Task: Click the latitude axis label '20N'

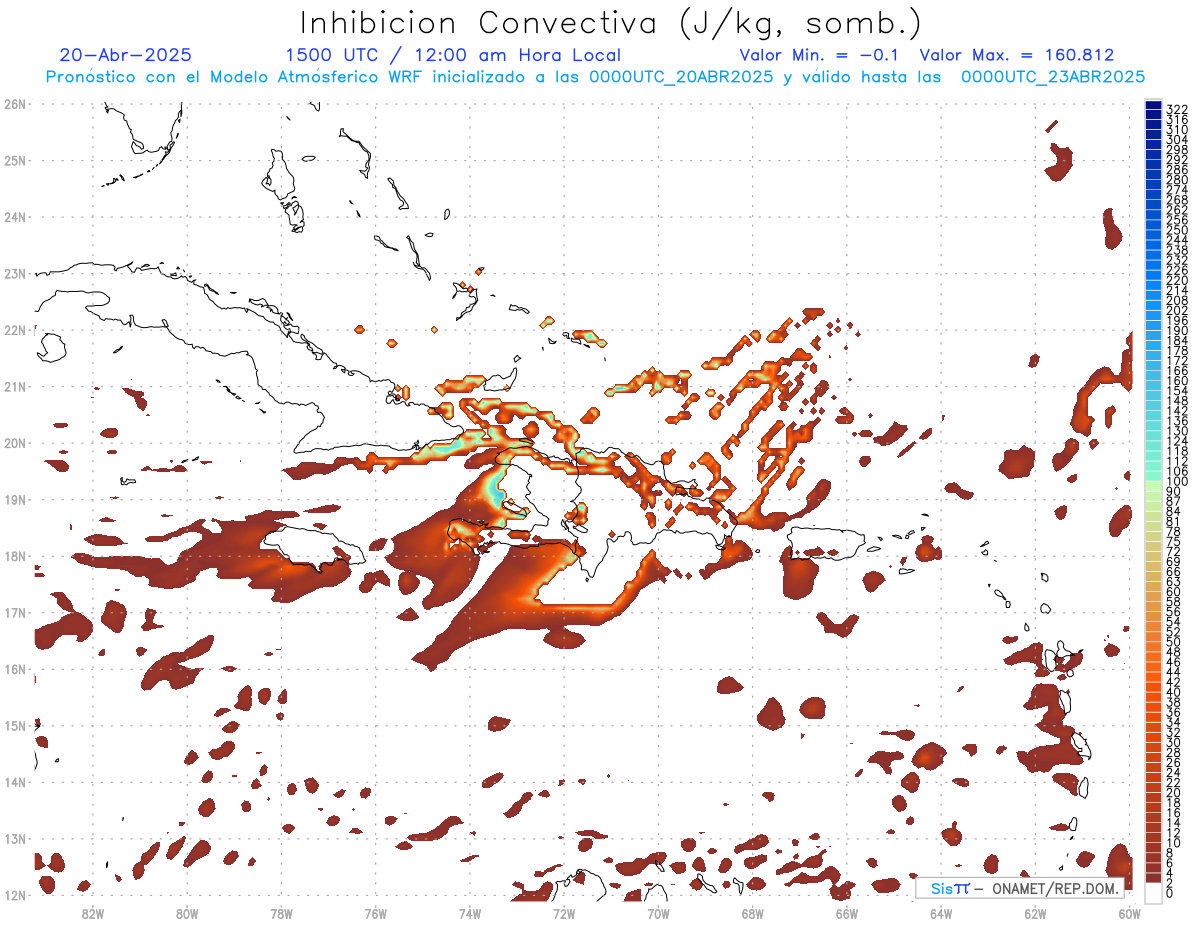Action: 14,443
